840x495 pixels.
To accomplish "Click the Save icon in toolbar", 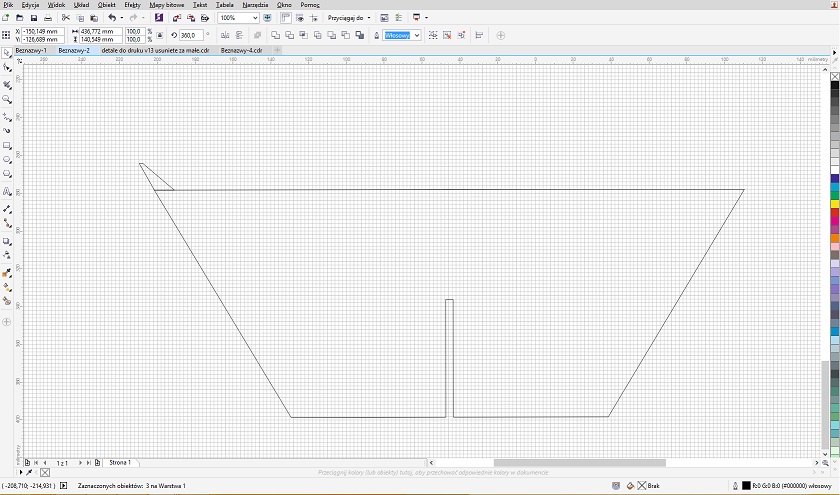I will (x=34, y=18).
